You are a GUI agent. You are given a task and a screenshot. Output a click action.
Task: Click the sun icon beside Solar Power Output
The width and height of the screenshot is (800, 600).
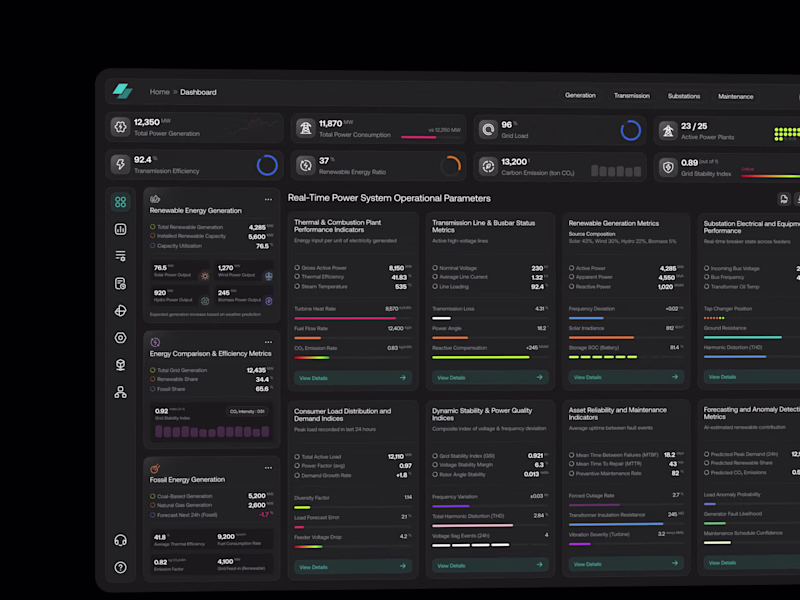point(205,276)
